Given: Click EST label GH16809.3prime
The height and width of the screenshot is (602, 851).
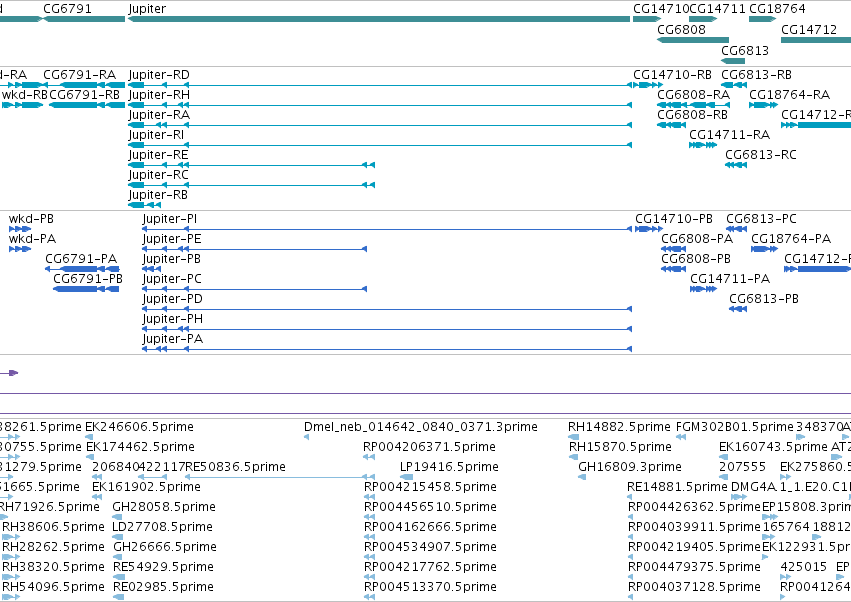Looking at the screenshot, I should [630, 467].
